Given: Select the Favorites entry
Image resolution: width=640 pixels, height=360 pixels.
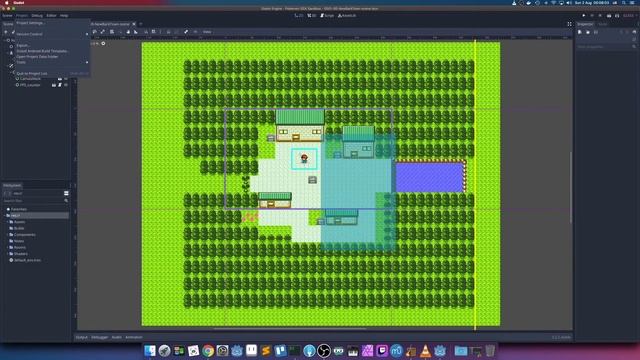Looking at the screenshot, I should coord(19,209).
